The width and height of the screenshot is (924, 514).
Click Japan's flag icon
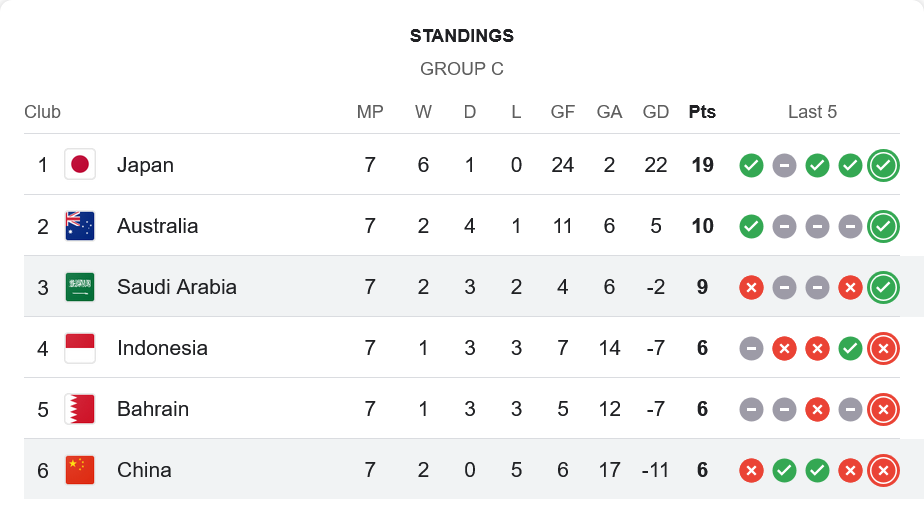80,164
